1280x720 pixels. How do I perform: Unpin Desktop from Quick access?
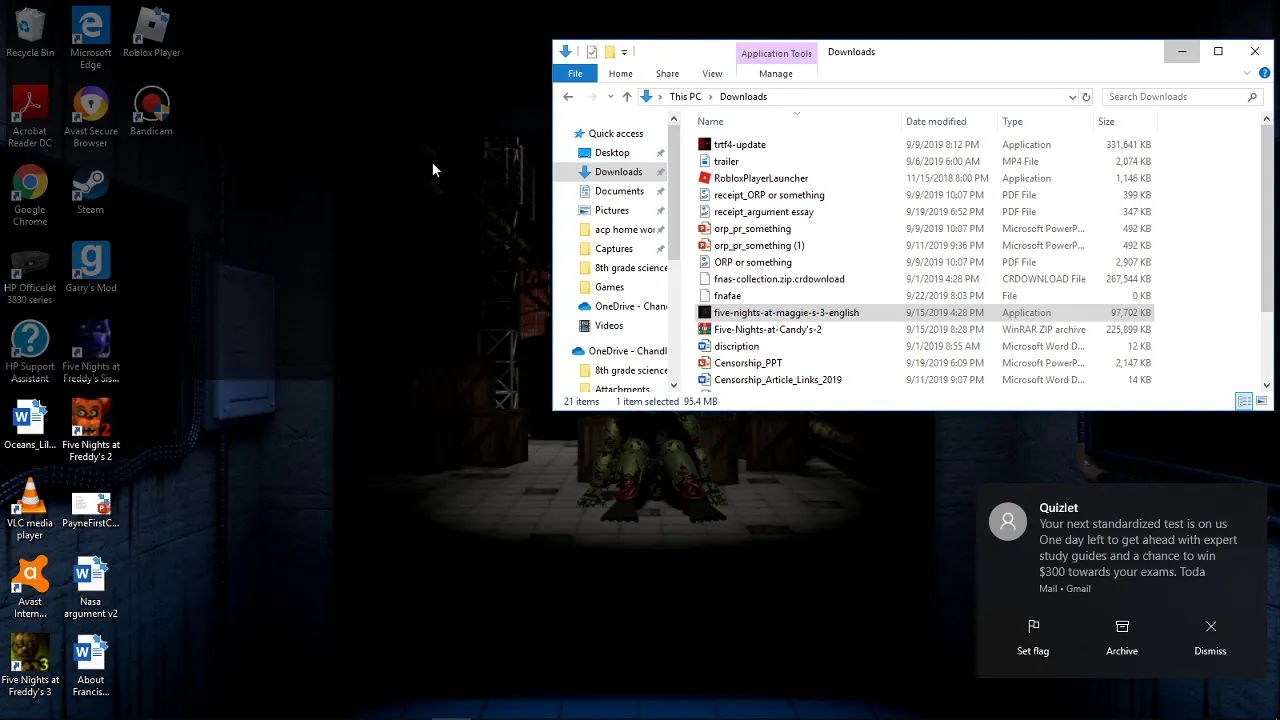pos(660,153)
